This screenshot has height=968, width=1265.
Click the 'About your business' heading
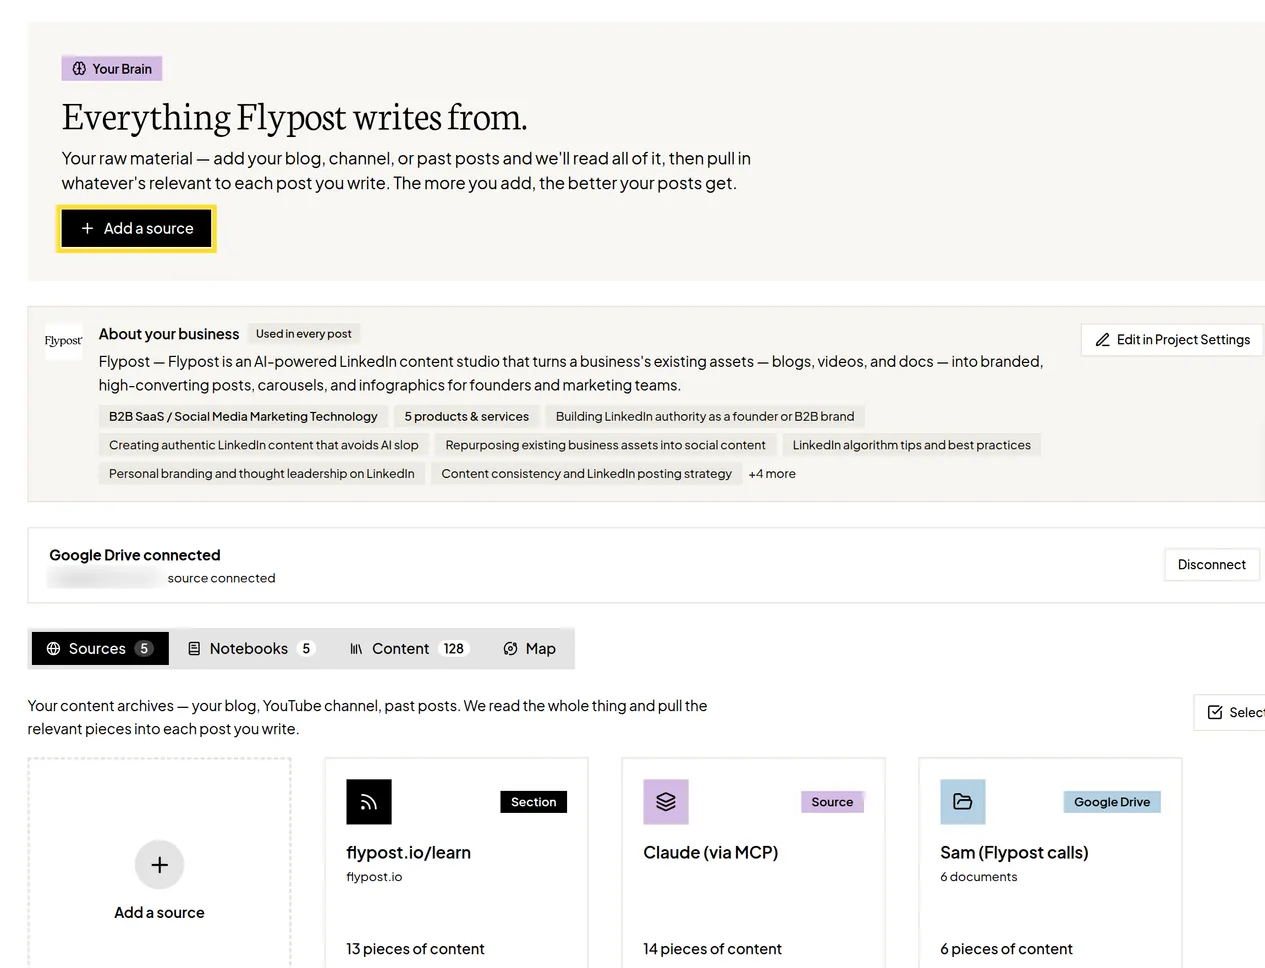[x=169, y=334]
